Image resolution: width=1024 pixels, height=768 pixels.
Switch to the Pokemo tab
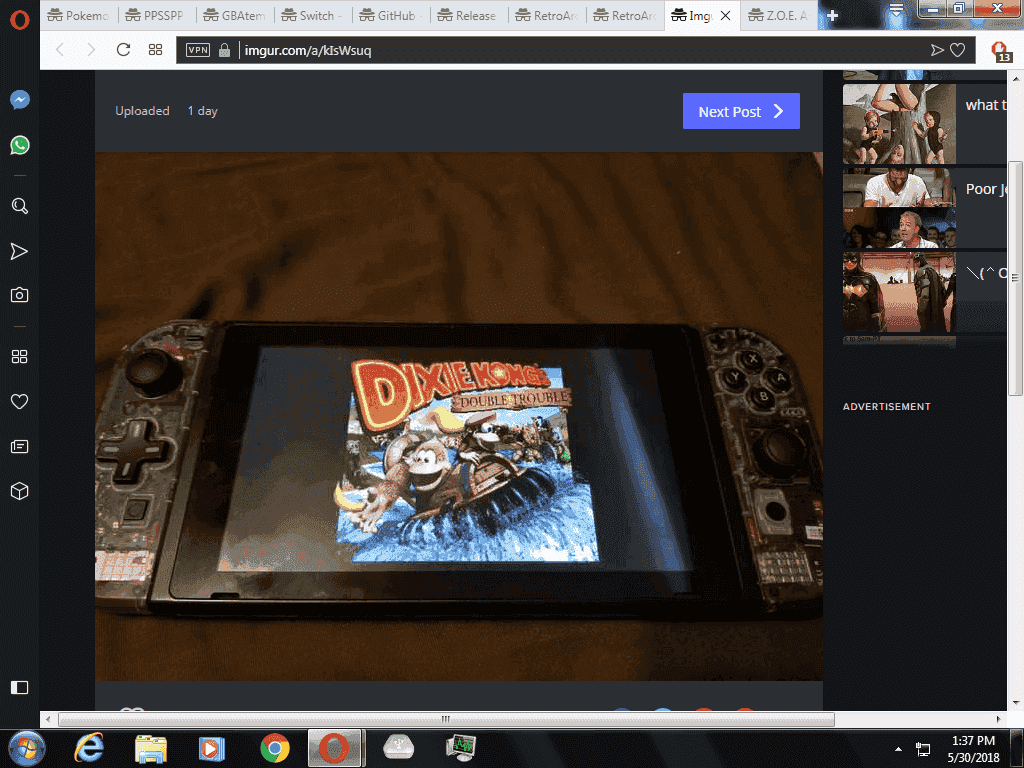tap(78, 16)
